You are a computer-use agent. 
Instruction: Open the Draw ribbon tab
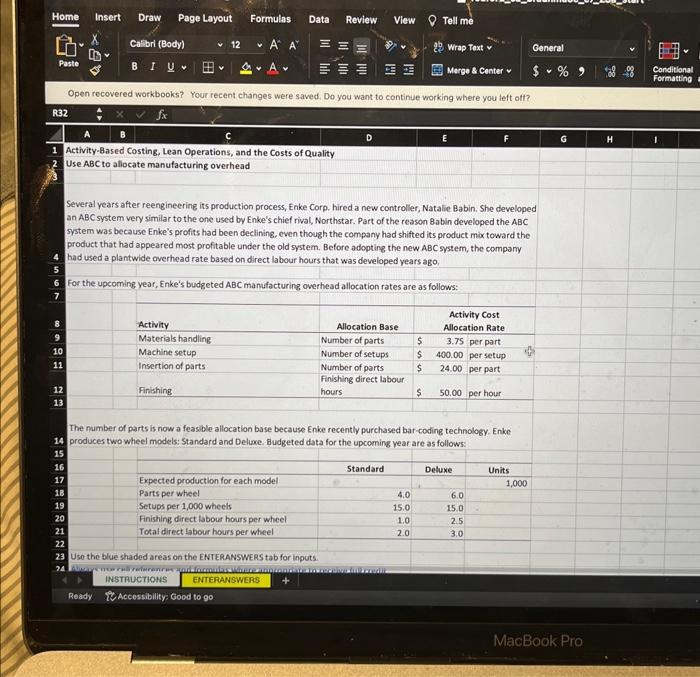tap(149, 18)
